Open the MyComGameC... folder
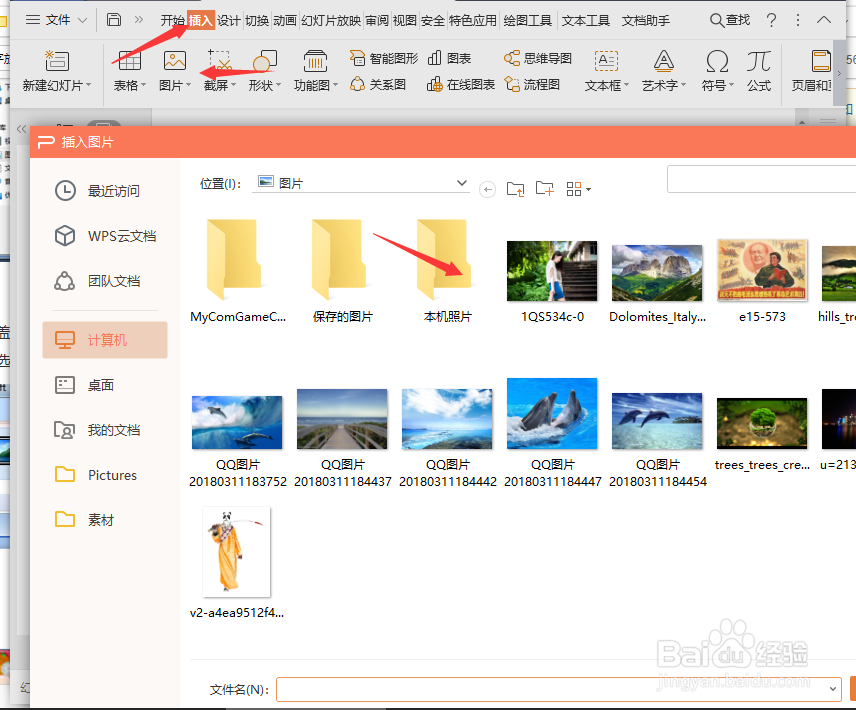 (x=237, y=270)
